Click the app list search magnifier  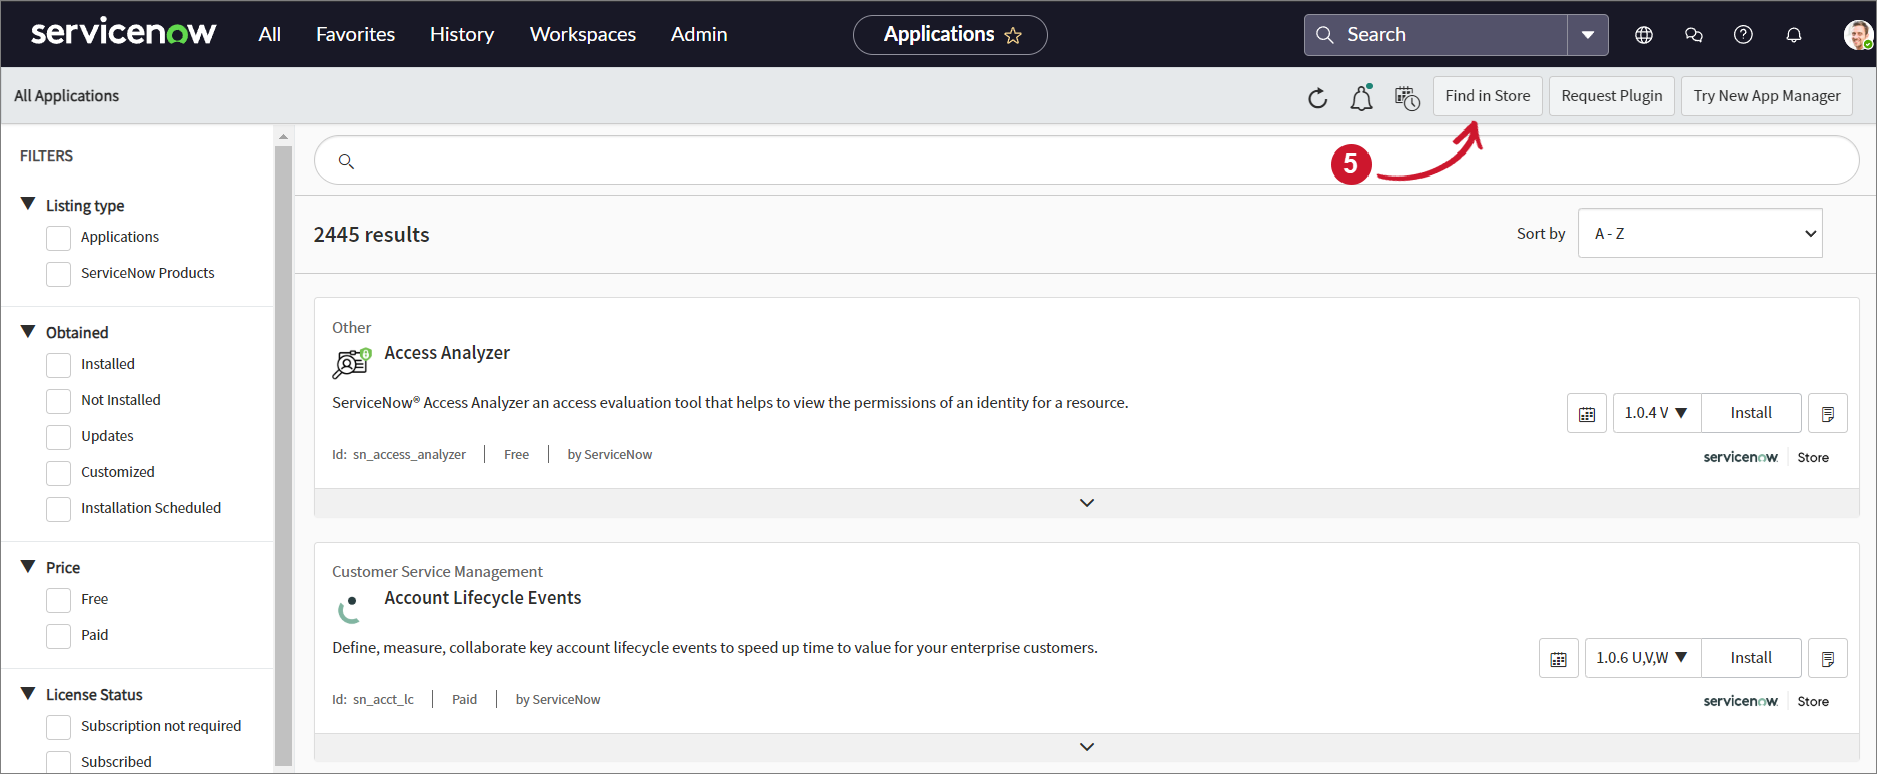[x=346, y=161]
